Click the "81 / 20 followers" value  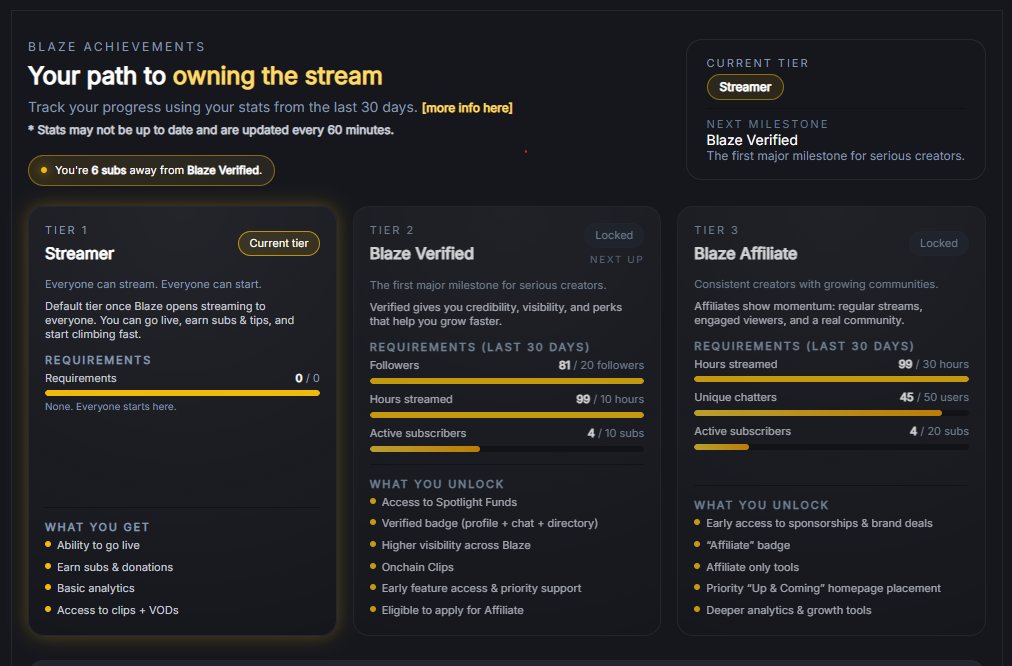click(x=601, y=365)
